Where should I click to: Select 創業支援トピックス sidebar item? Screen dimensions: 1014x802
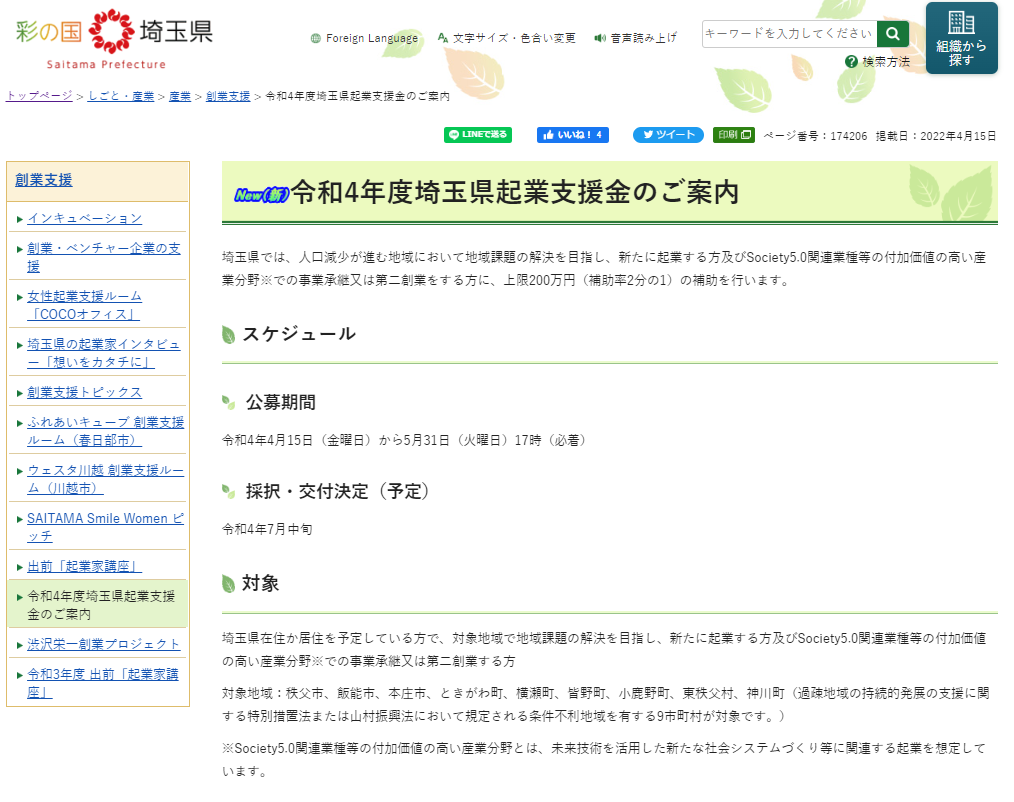[x=85, y=392]
